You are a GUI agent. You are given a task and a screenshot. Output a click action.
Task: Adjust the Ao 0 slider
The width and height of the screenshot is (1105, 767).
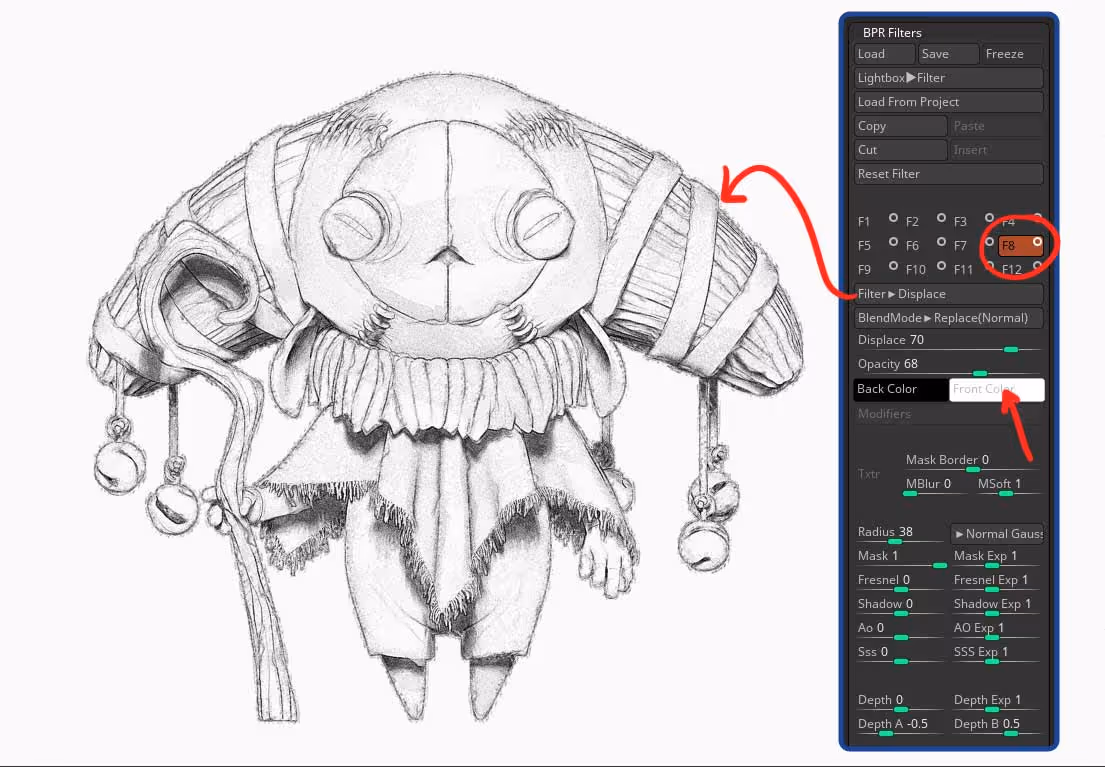tap(900, 630)
